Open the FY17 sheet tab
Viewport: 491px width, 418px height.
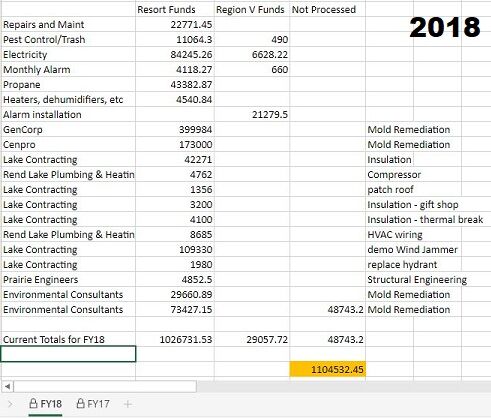93,404
